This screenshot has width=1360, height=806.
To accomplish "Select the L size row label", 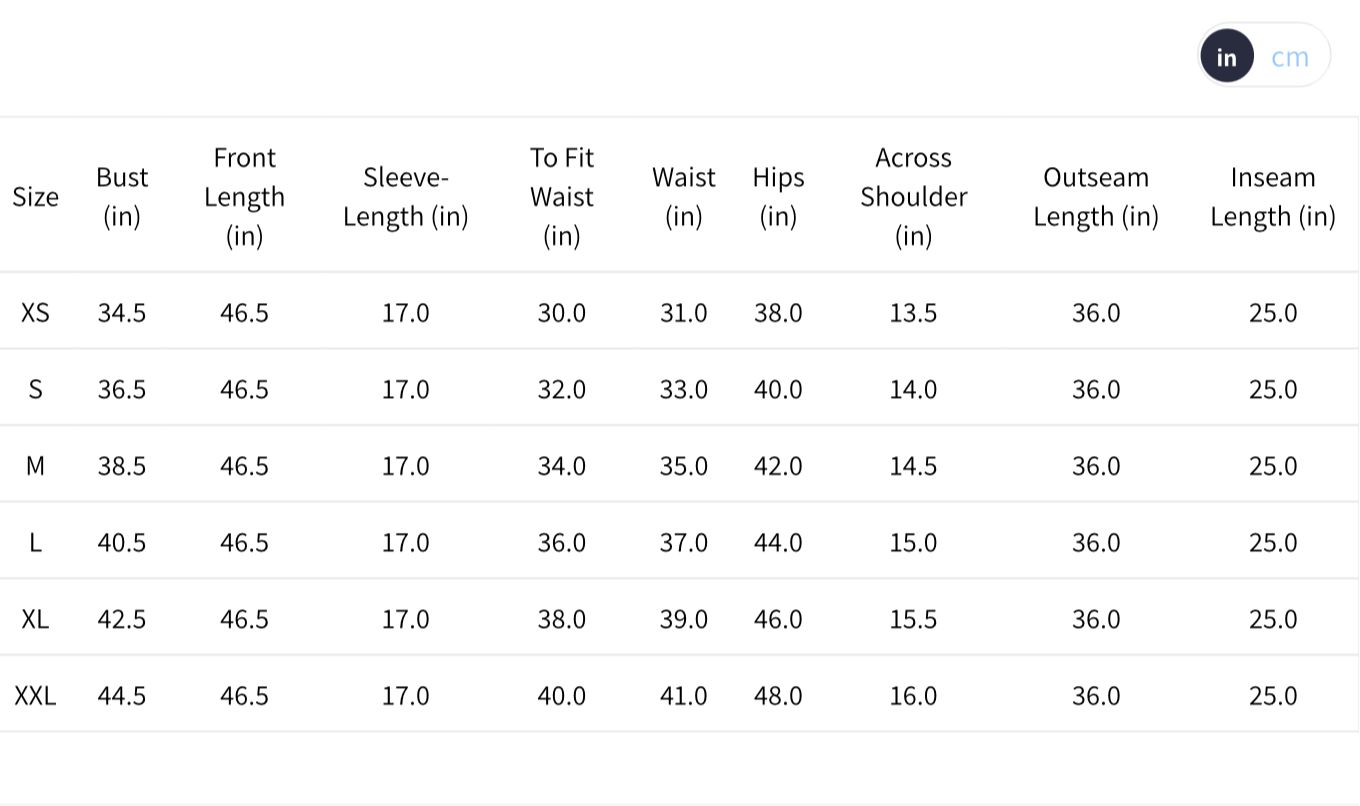I will [x=35, y=542].
